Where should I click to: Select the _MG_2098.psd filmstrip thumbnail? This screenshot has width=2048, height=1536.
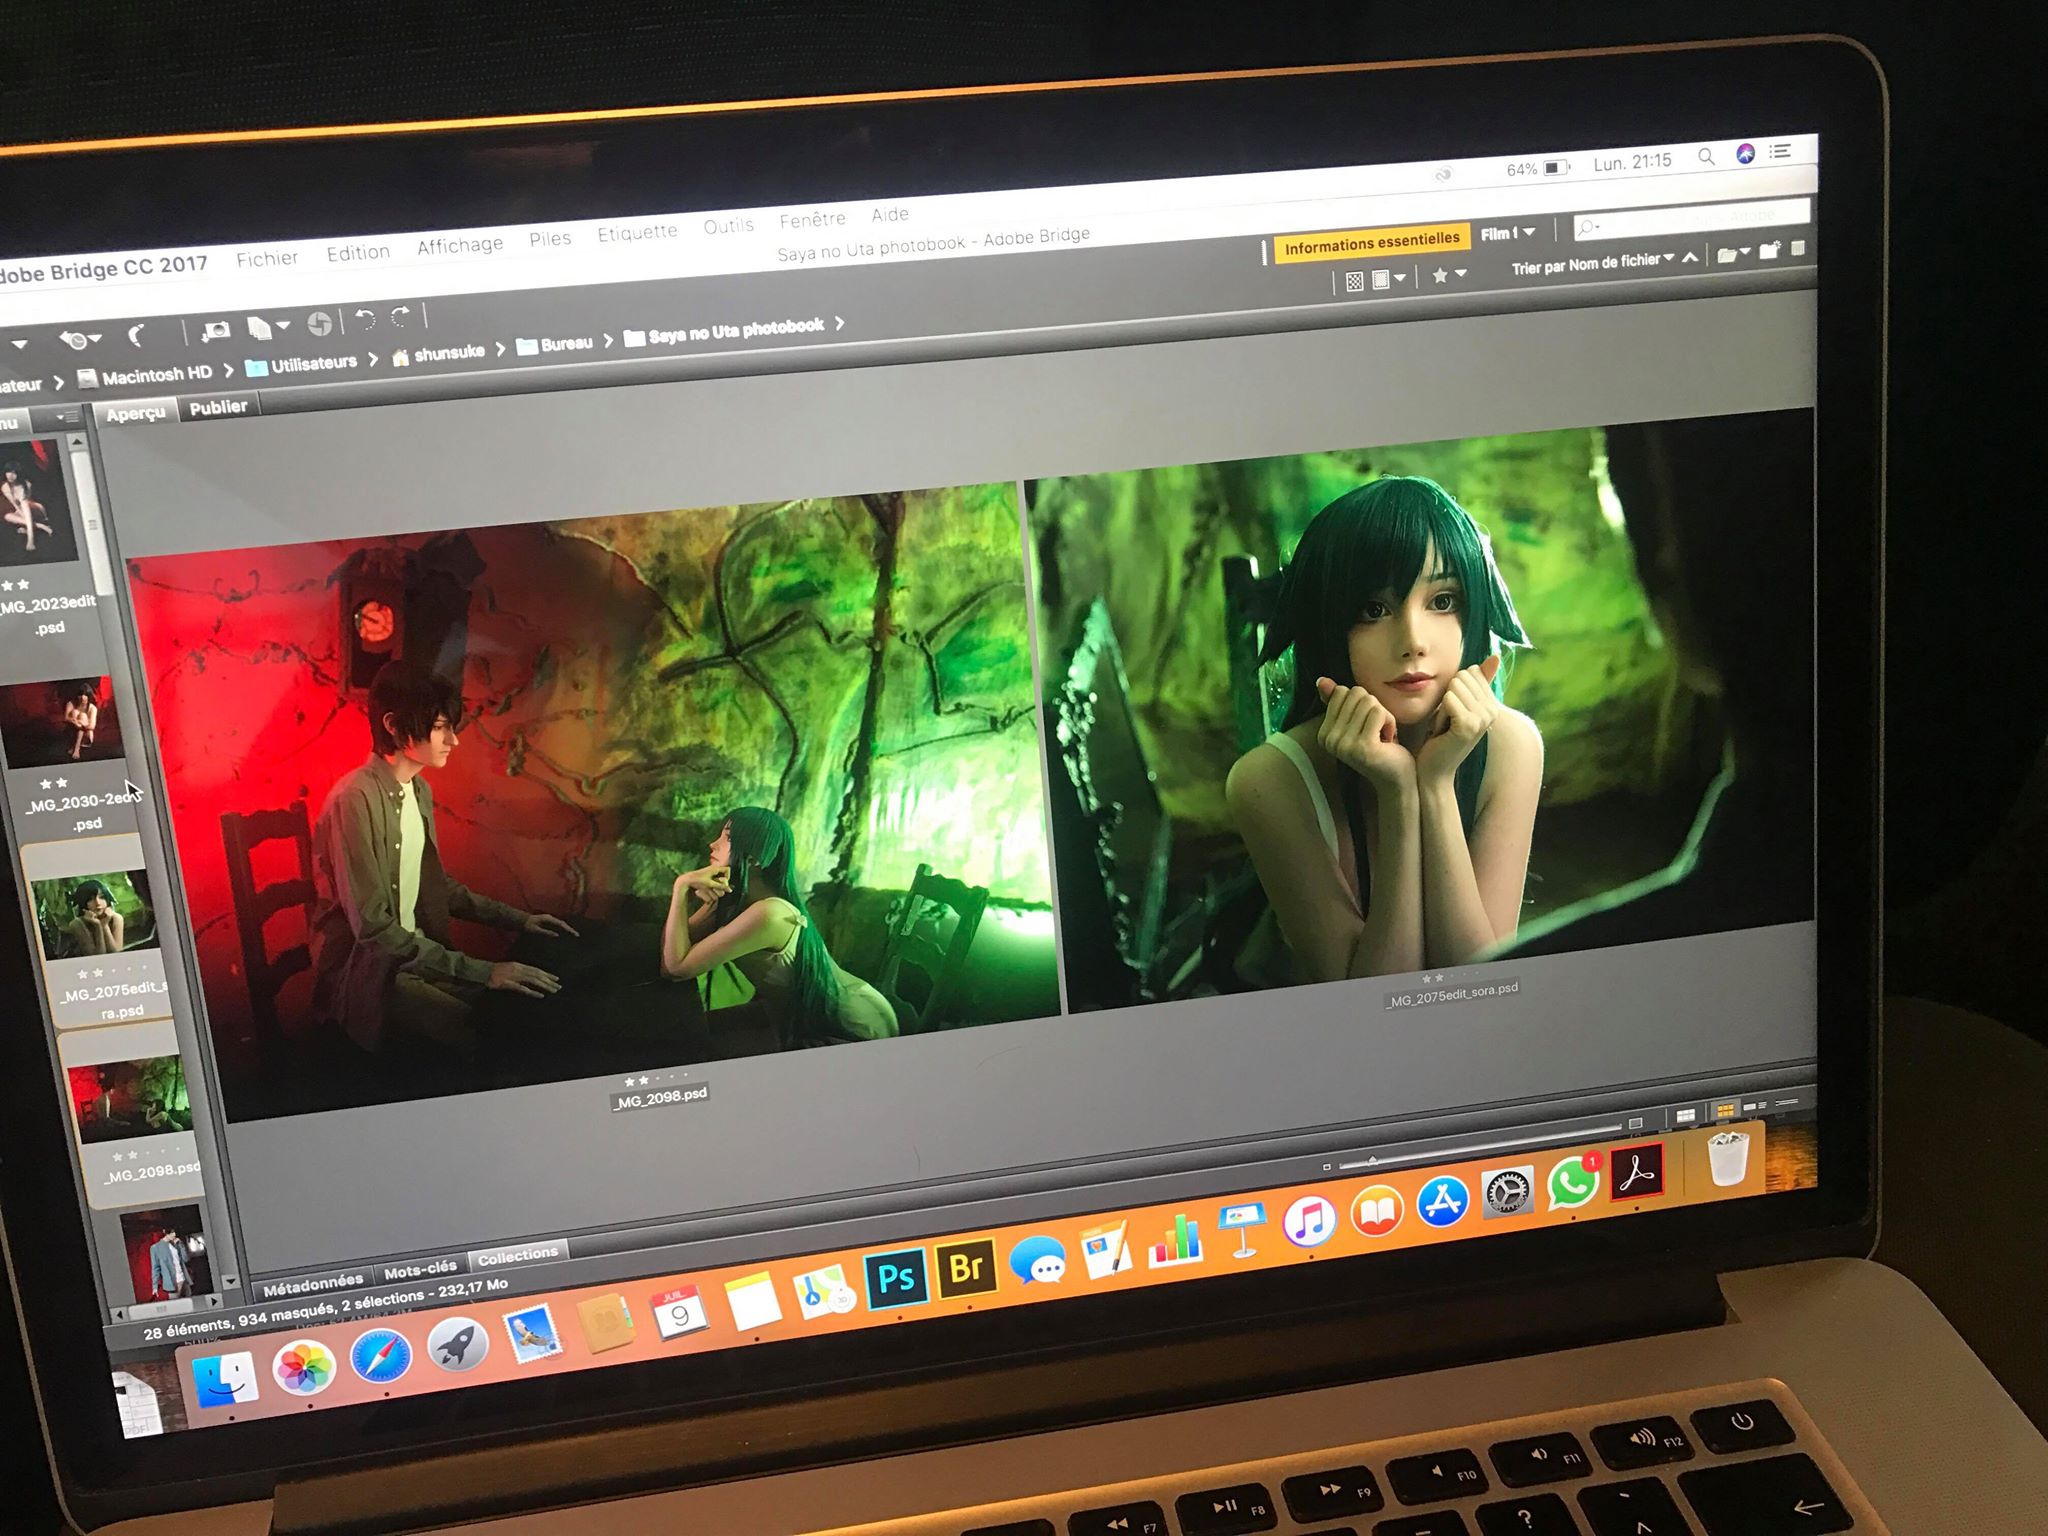(x=130, y=1101)
